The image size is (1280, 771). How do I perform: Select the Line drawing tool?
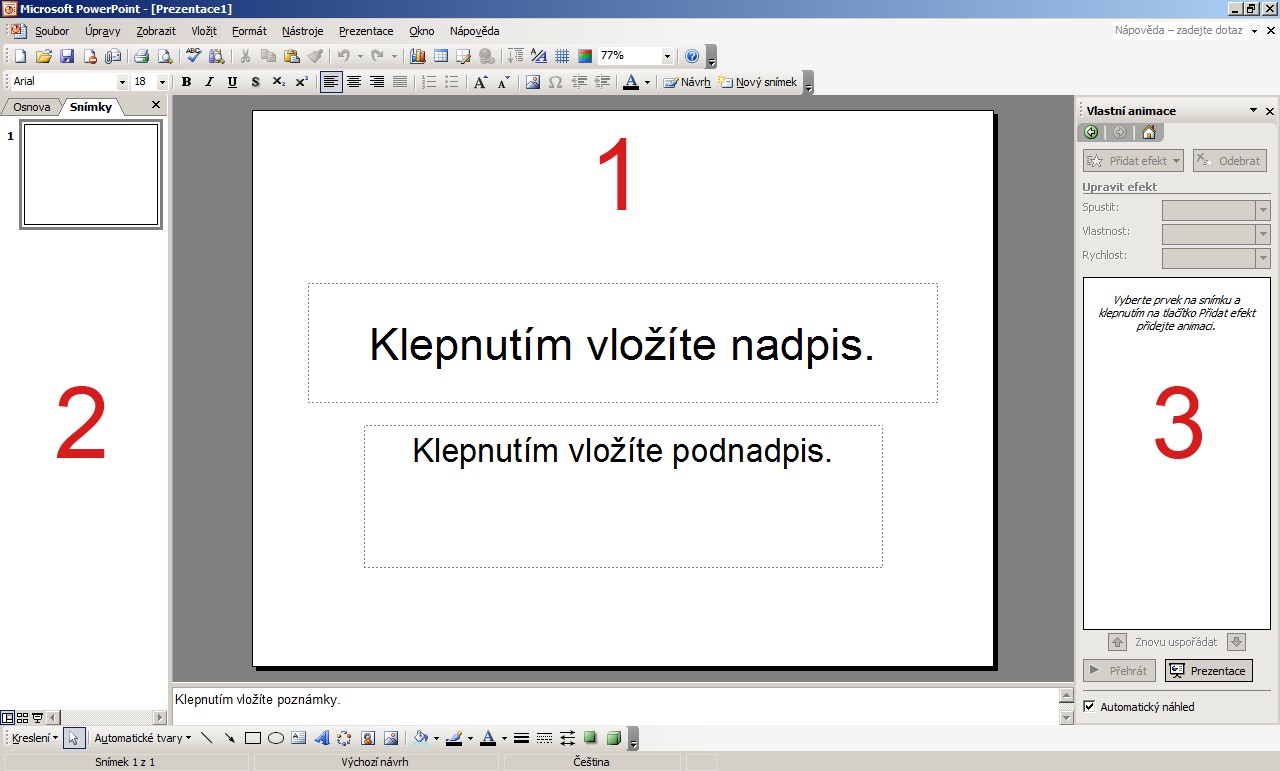[x=206, y=738]
